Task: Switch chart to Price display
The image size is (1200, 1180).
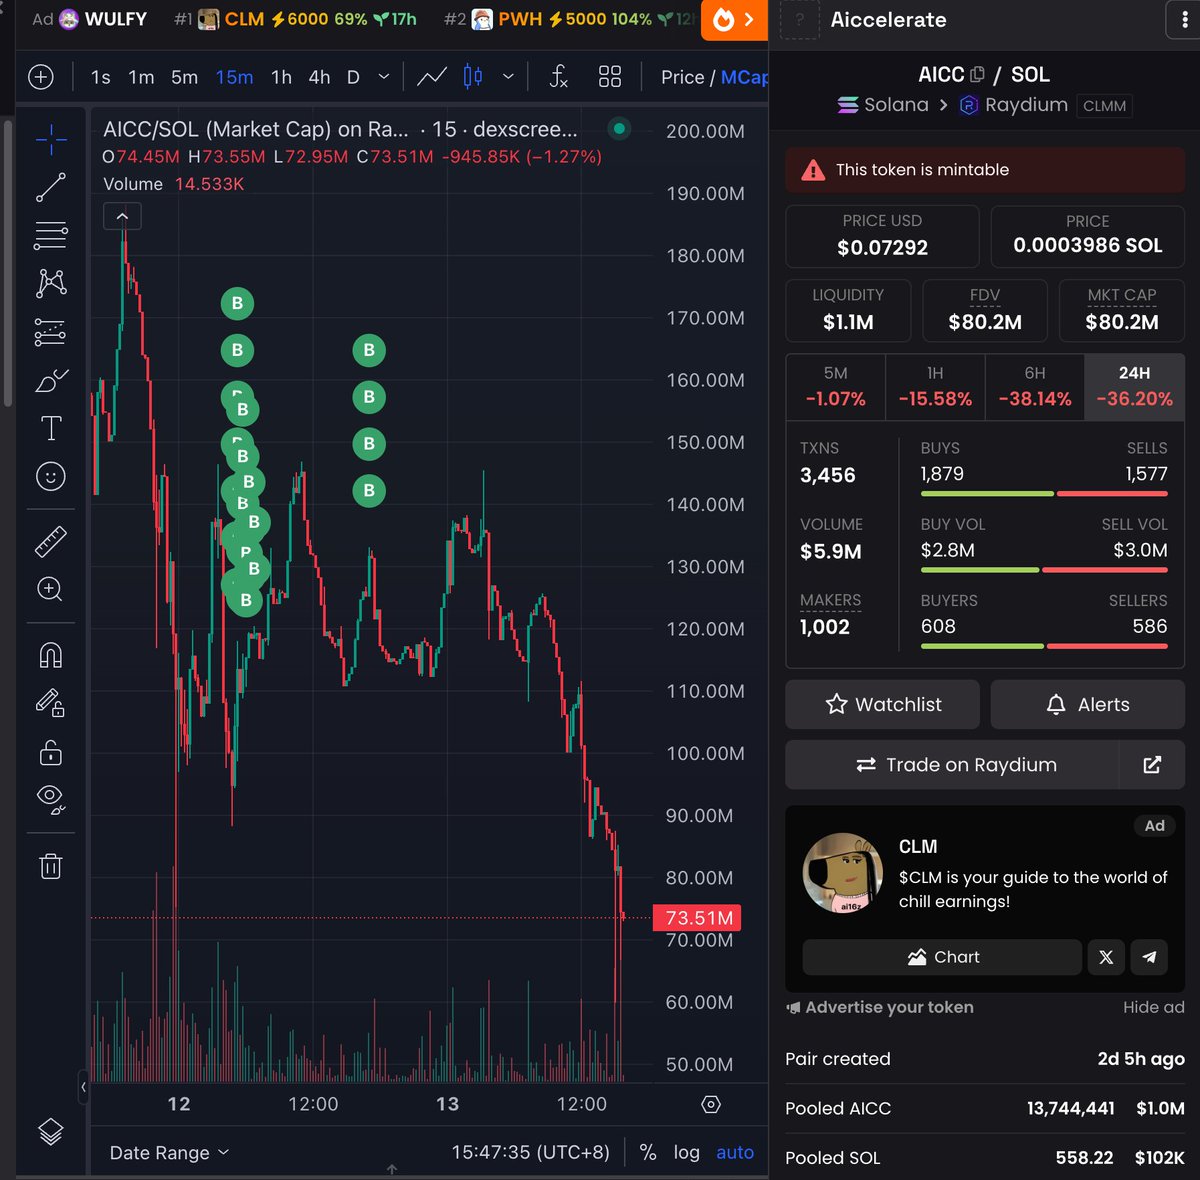Action: (683, 77)
